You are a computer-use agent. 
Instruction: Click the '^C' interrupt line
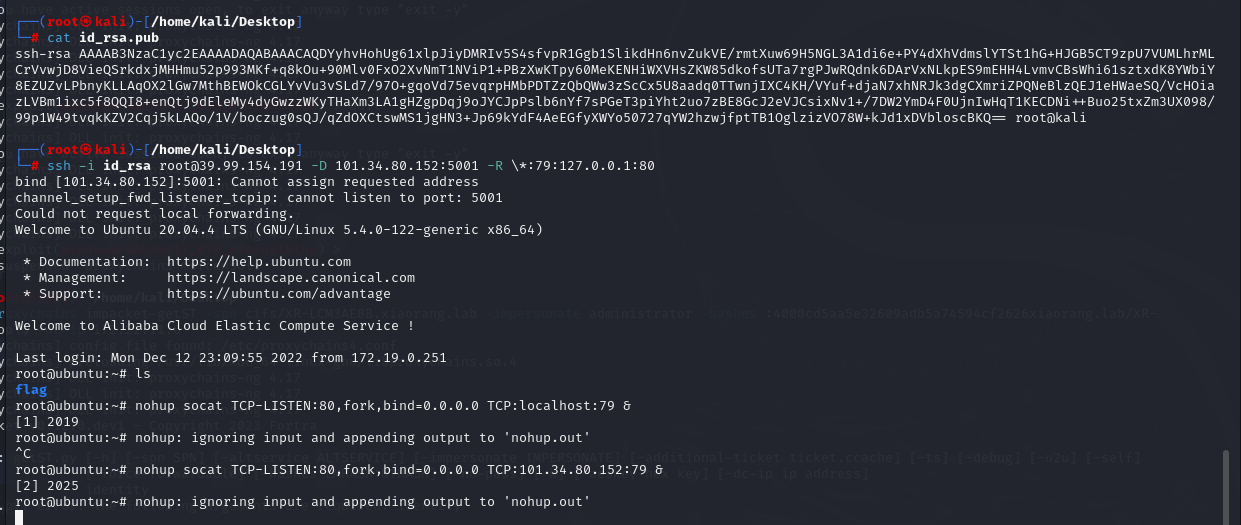click(x=23, y=454)
